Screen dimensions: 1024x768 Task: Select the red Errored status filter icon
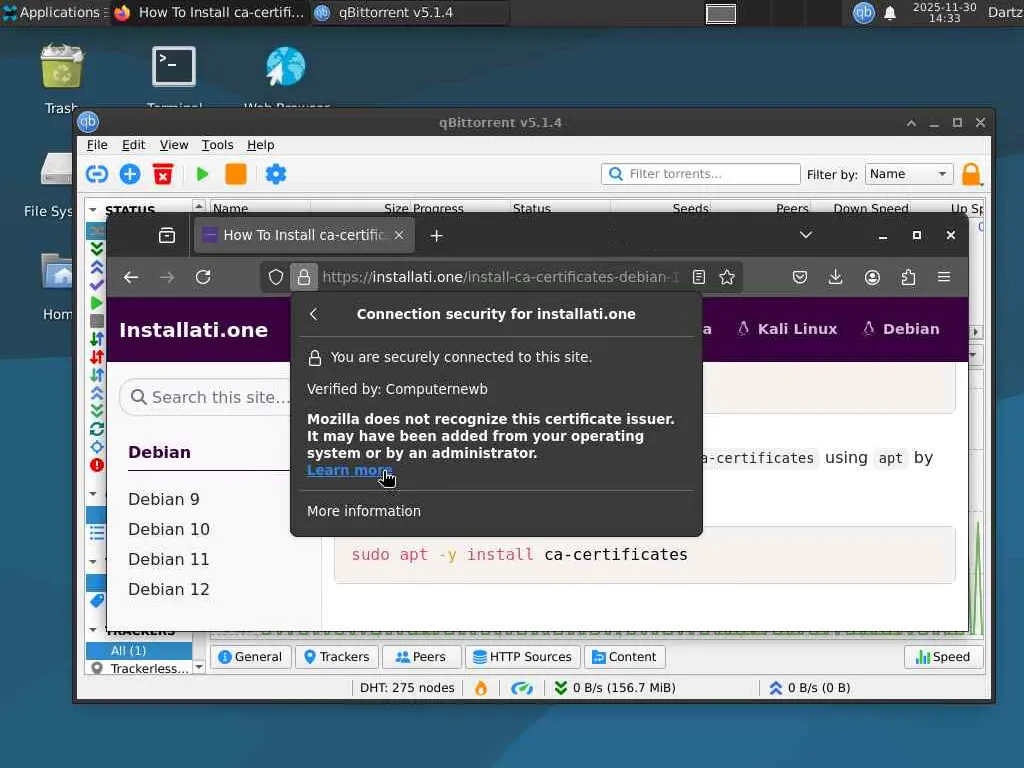[97, 465]
